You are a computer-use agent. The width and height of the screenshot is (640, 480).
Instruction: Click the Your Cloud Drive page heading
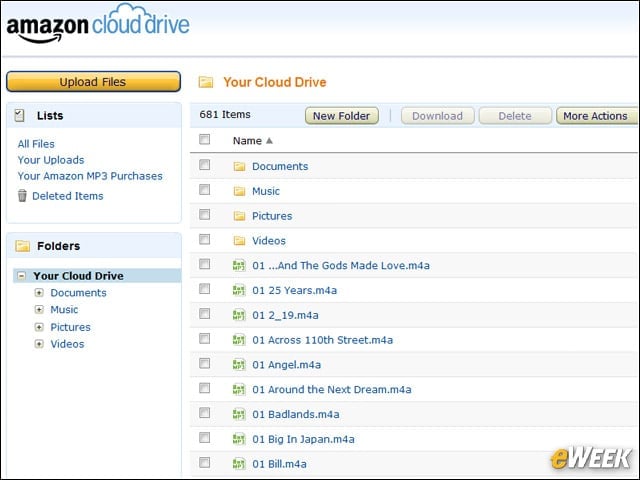pos(275,82)
